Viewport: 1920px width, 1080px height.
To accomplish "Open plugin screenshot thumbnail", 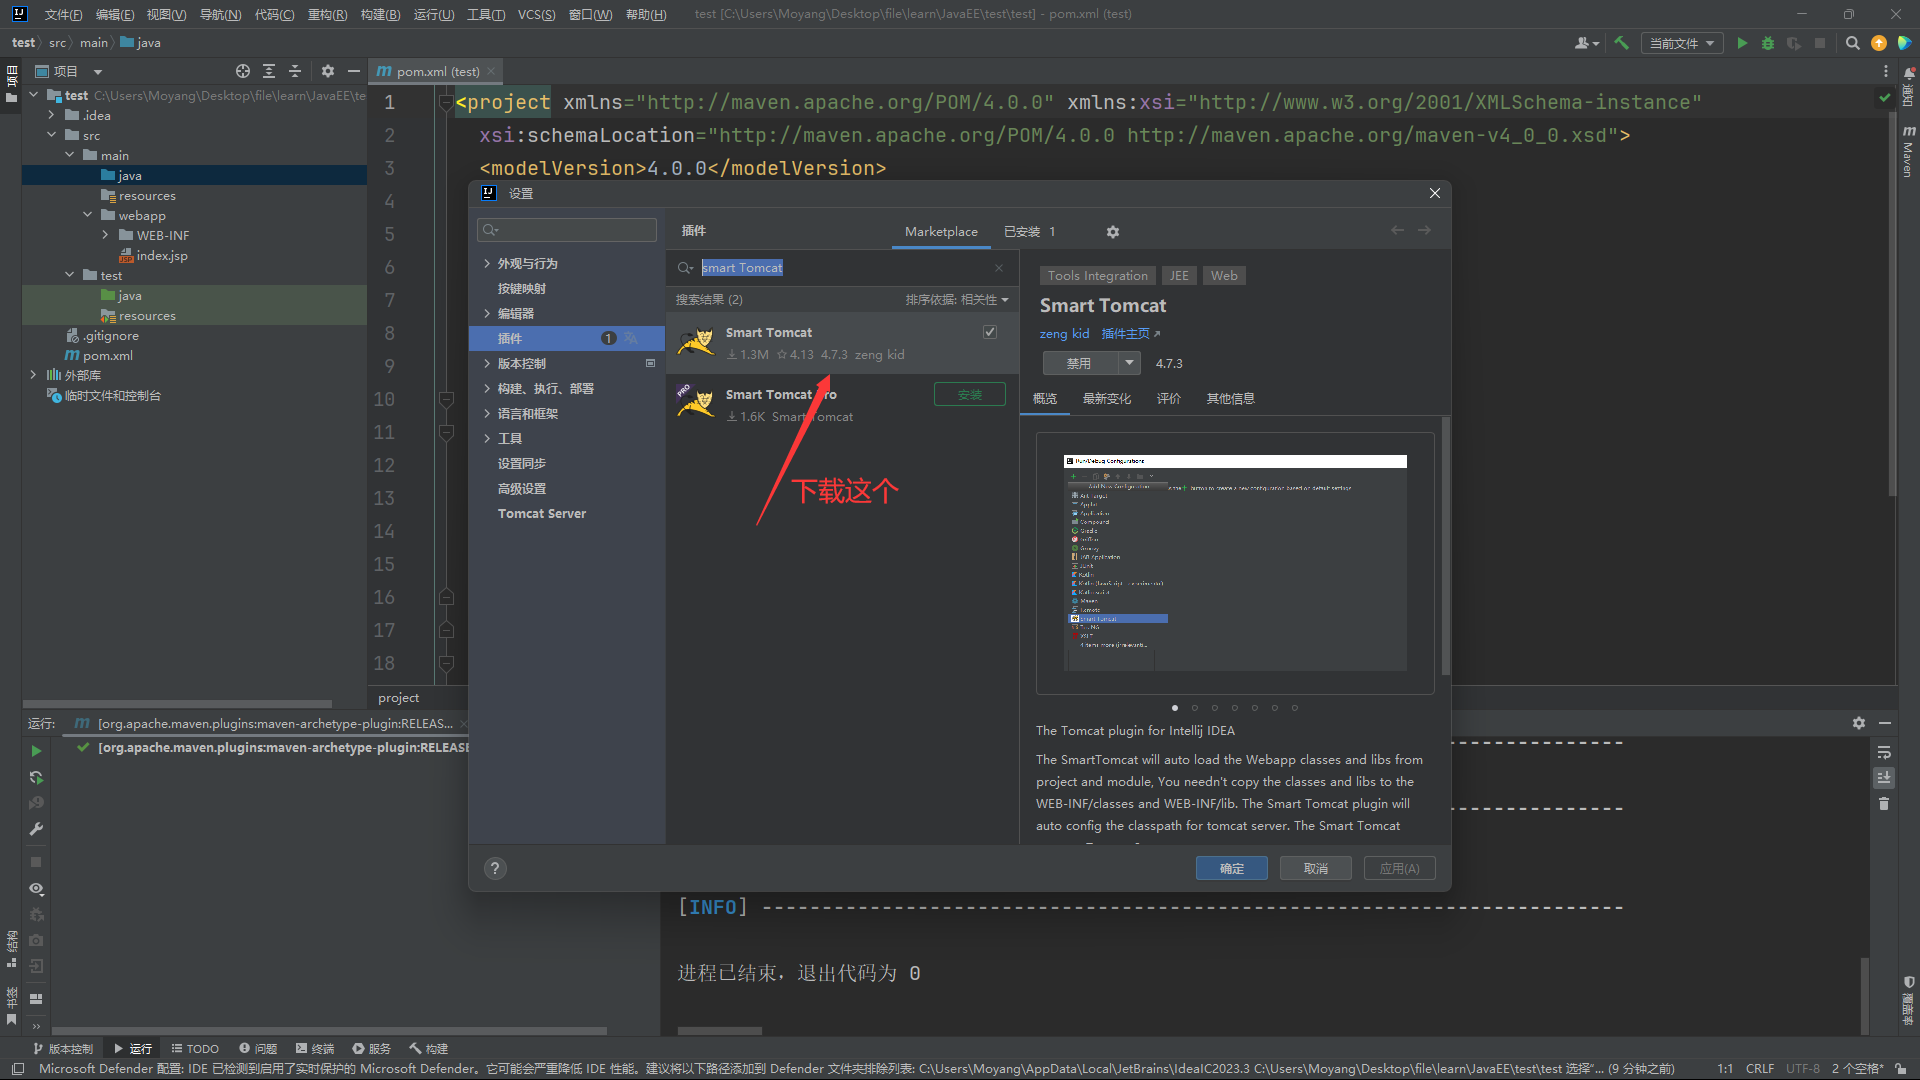I will (1235, 562).
